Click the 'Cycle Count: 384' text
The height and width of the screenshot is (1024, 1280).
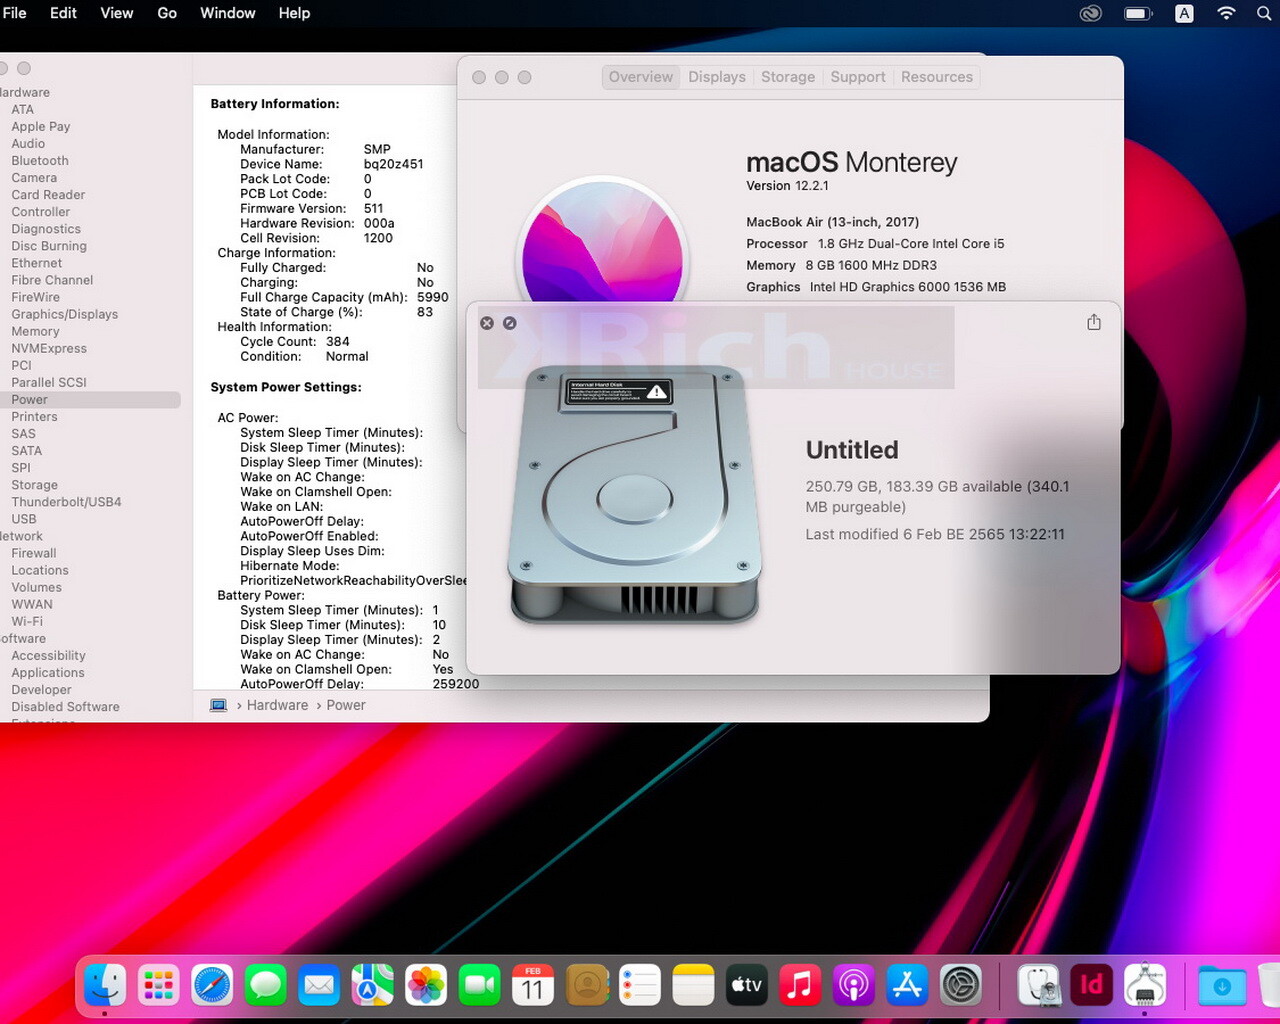click(295, 342)
